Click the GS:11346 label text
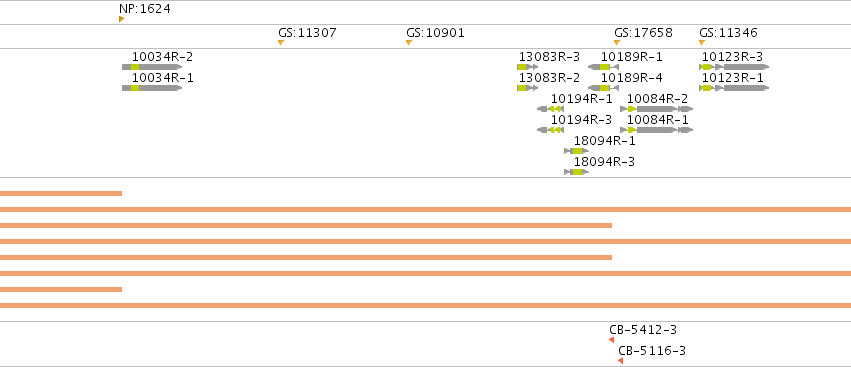This screenshot has height=367, width=851. click(x=728, y=33)
